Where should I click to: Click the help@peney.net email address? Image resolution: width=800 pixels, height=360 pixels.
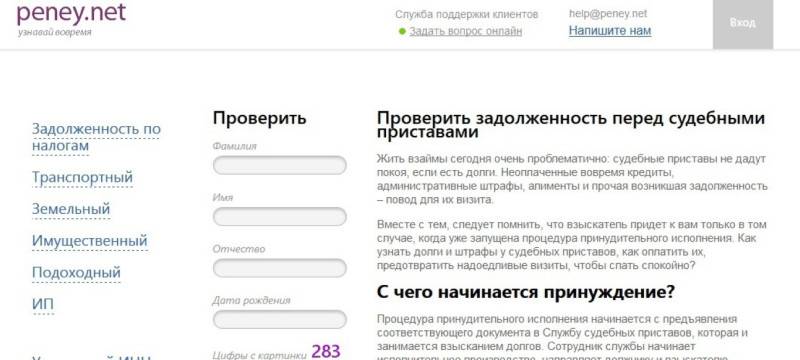point(608,14)
